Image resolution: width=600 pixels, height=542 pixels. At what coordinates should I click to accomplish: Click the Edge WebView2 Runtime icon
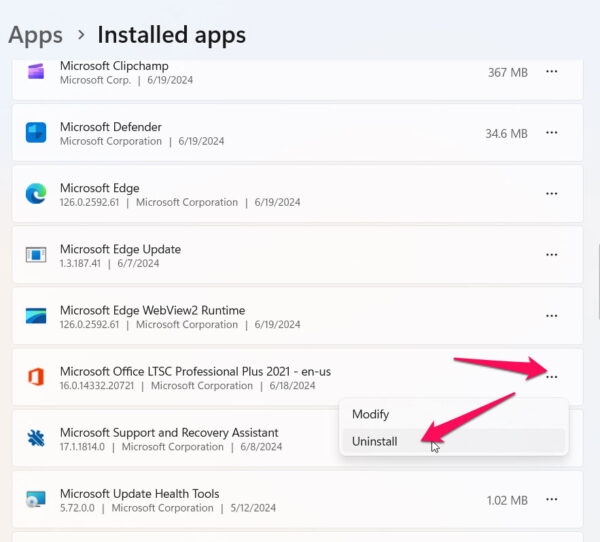click(36, 316)
